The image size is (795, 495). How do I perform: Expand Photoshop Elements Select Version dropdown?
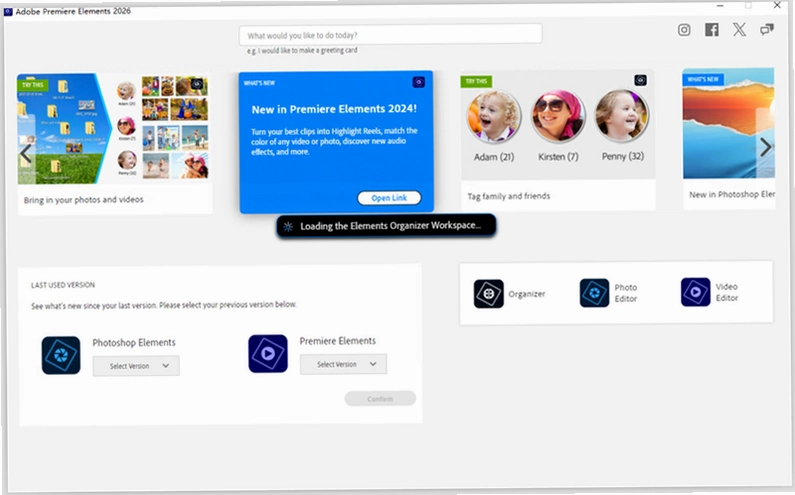pos(136,366)
